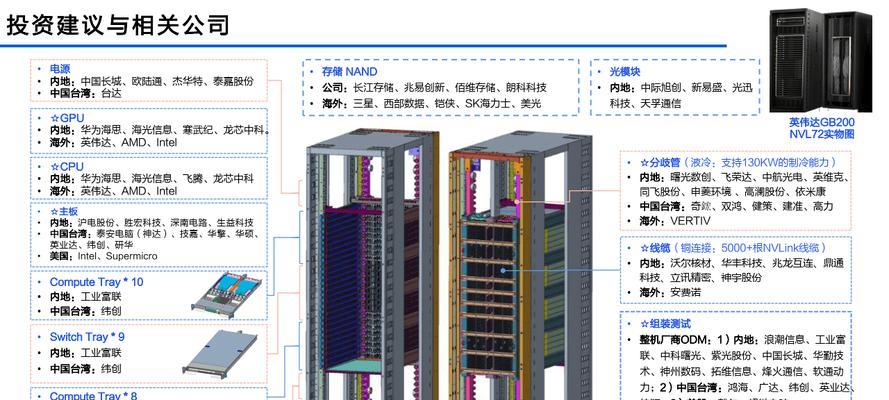Viewport: 889px width, 400px height.
Task: Click the line 美国：Intel、Supermicro
Action: (104, 256)
